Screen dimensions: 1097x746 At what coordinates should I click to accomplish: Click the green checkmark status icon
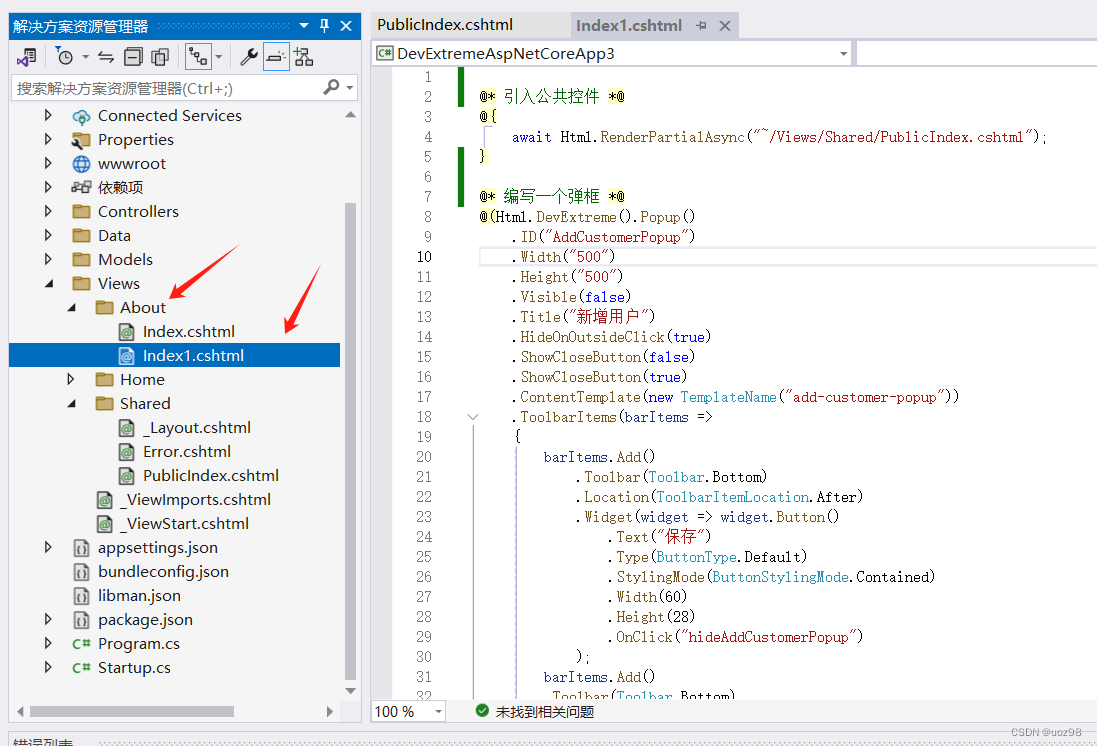tap(483, 711)
